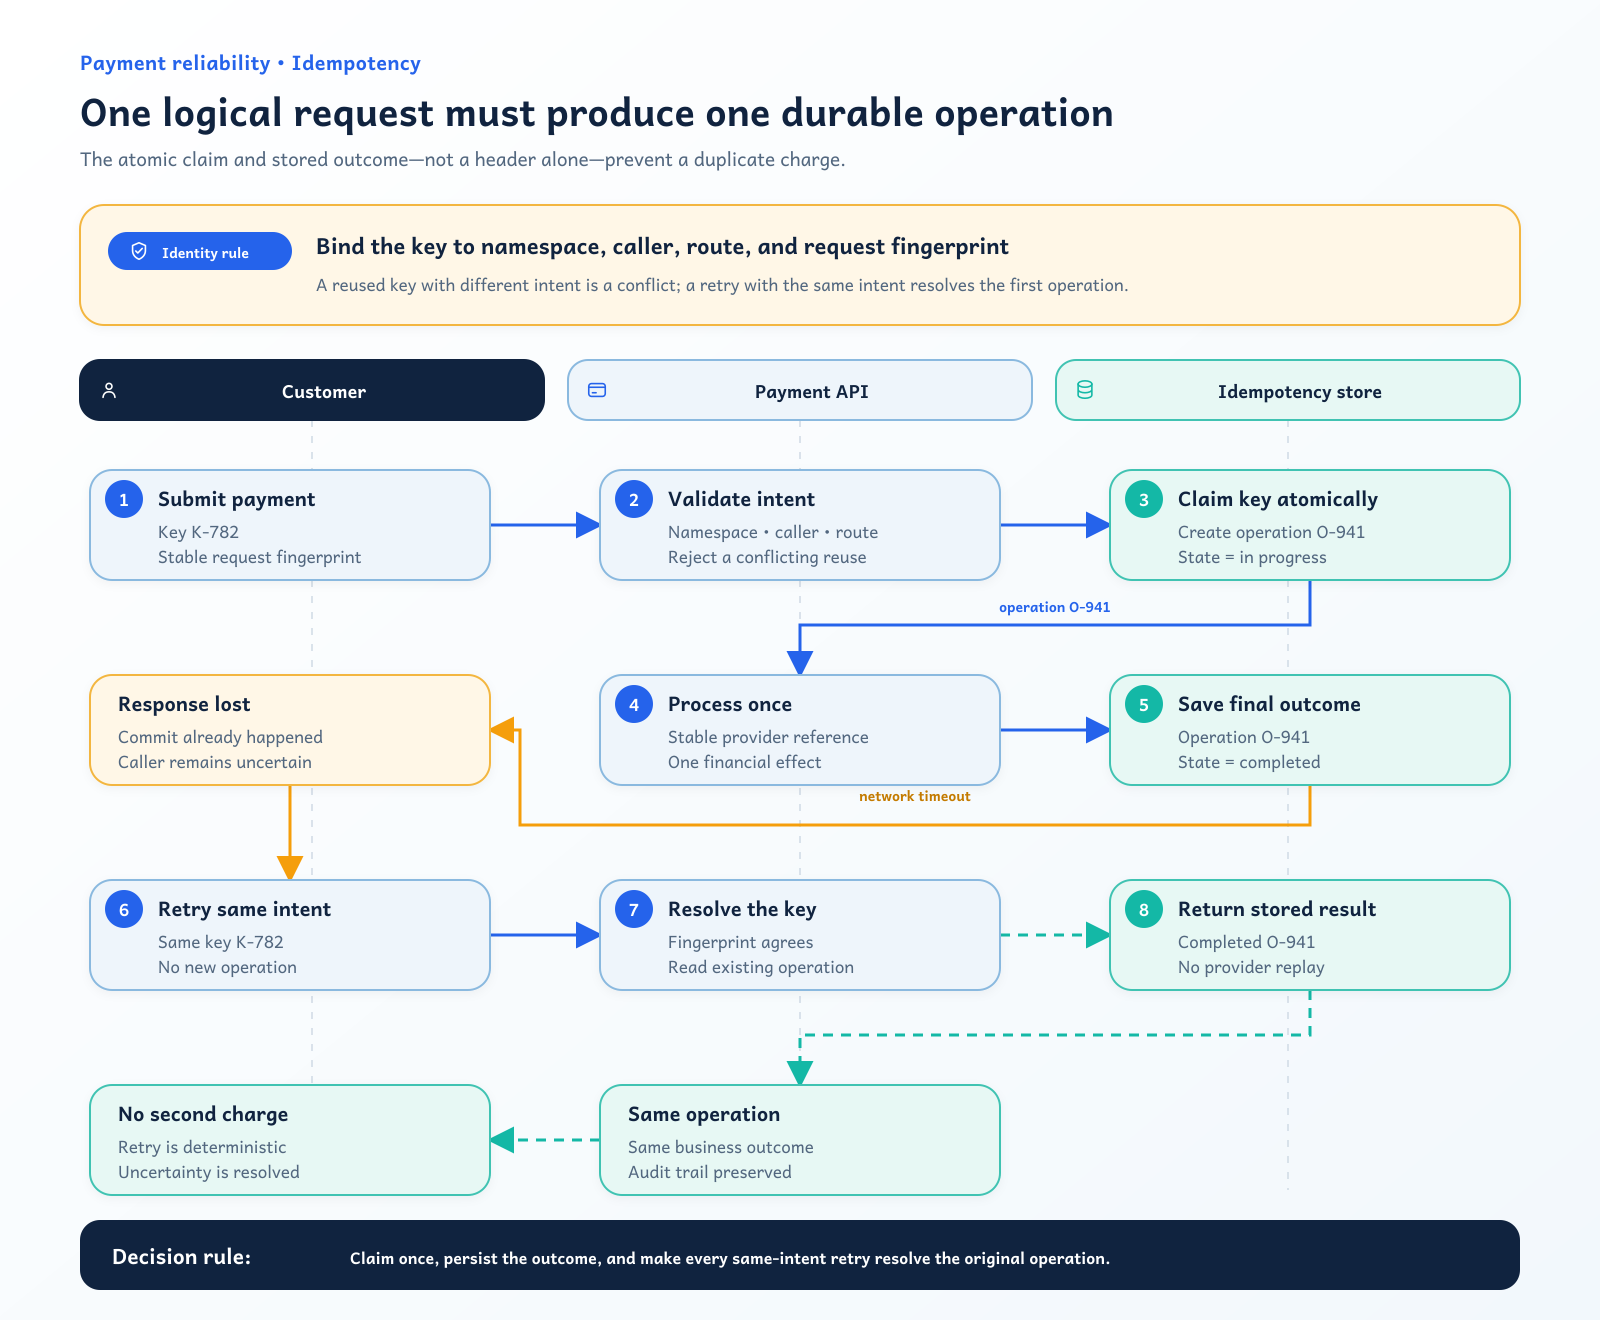The image size is (1600, 1320).
Task: Click 'State = in progress' text
Action: coord(1252,557)
